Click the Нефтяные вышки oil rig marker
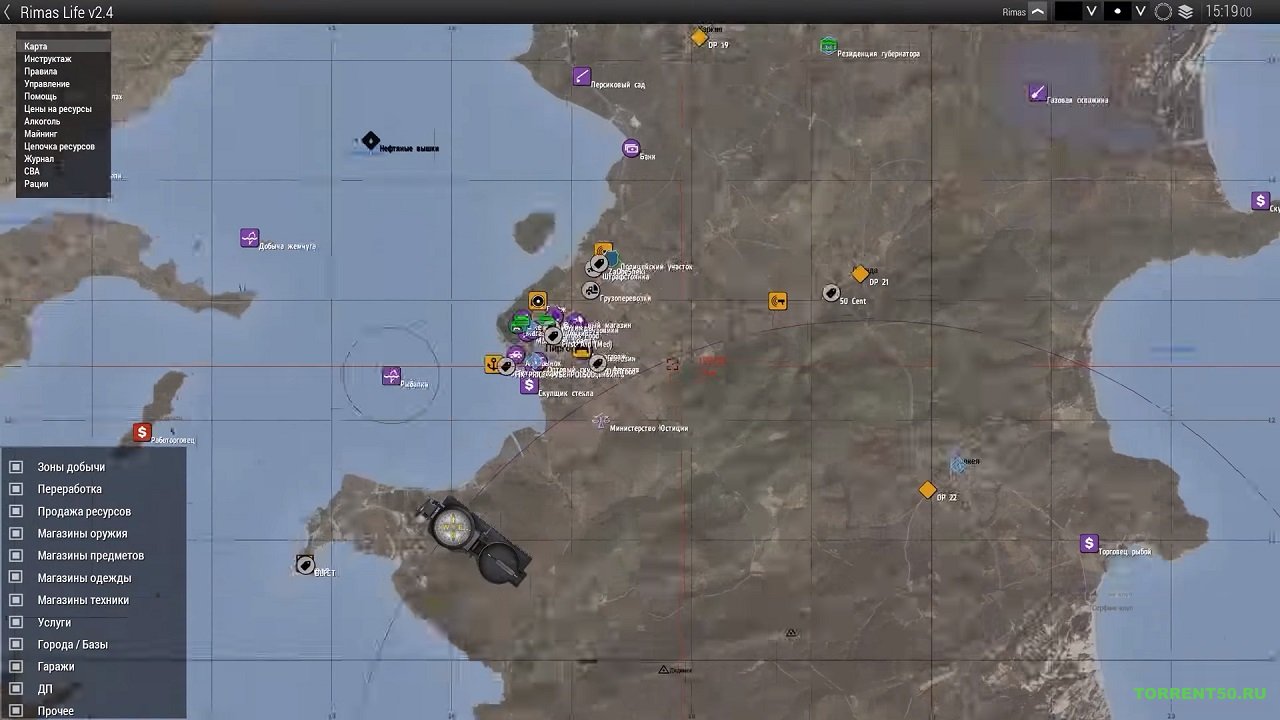Viewport: 1280px width, 720px height. (370, 141)
